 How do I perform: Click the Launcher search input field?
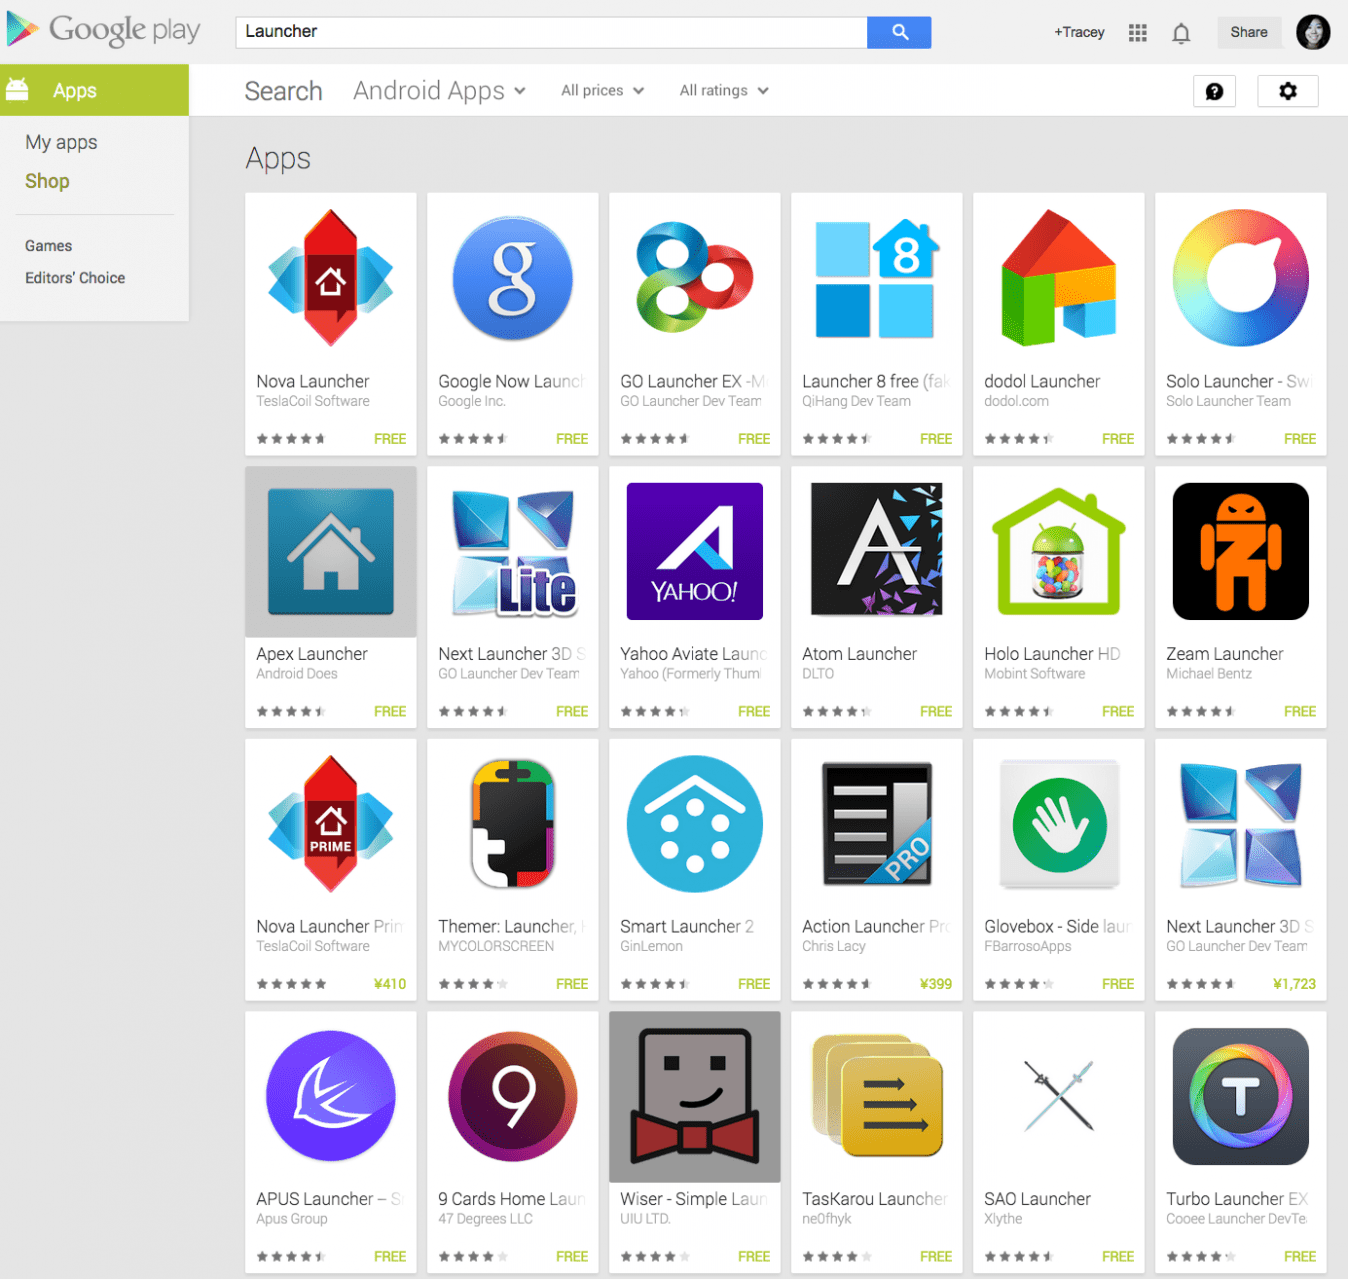[551, 32]
